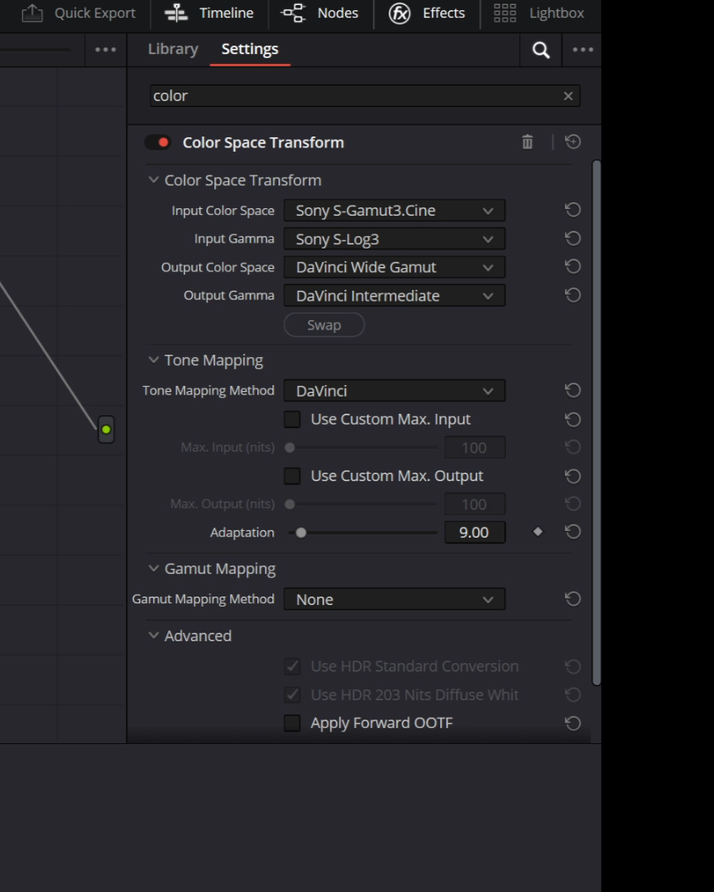714x892 pixels.
Task: Reset Output Gamma value
Action: 573,295
